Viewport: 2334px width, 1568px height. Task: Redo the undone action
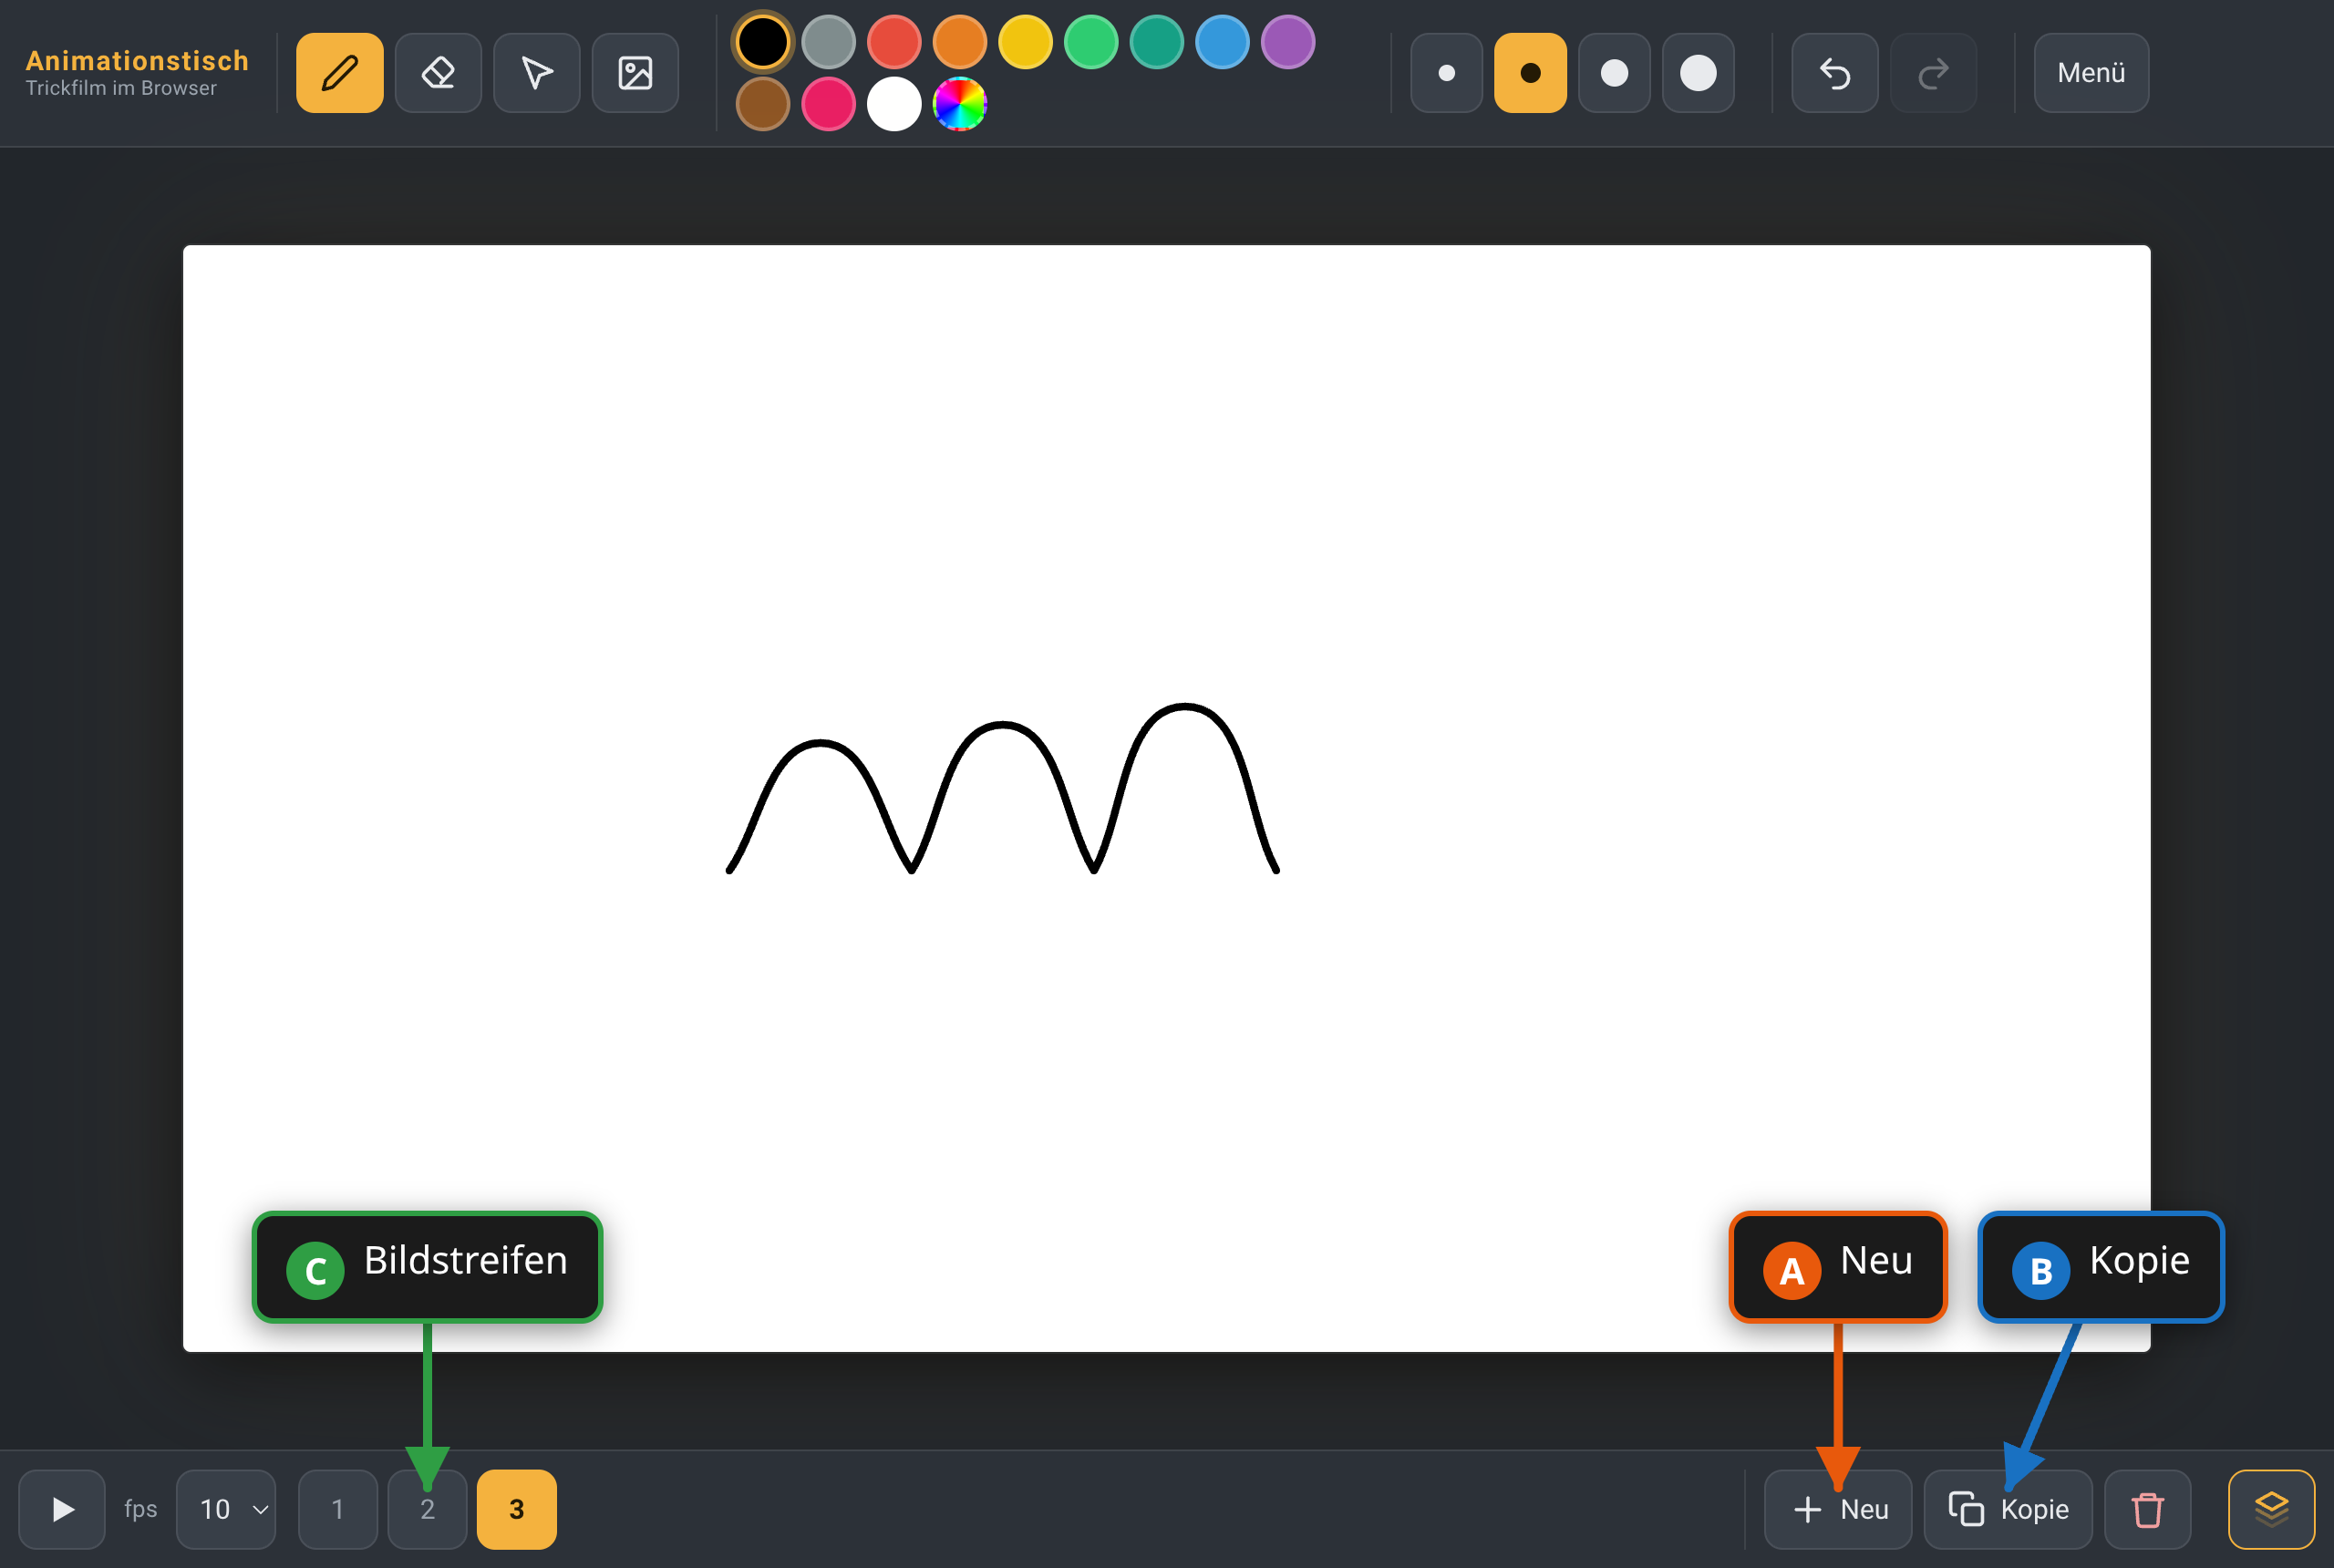tap(1933, 73)
